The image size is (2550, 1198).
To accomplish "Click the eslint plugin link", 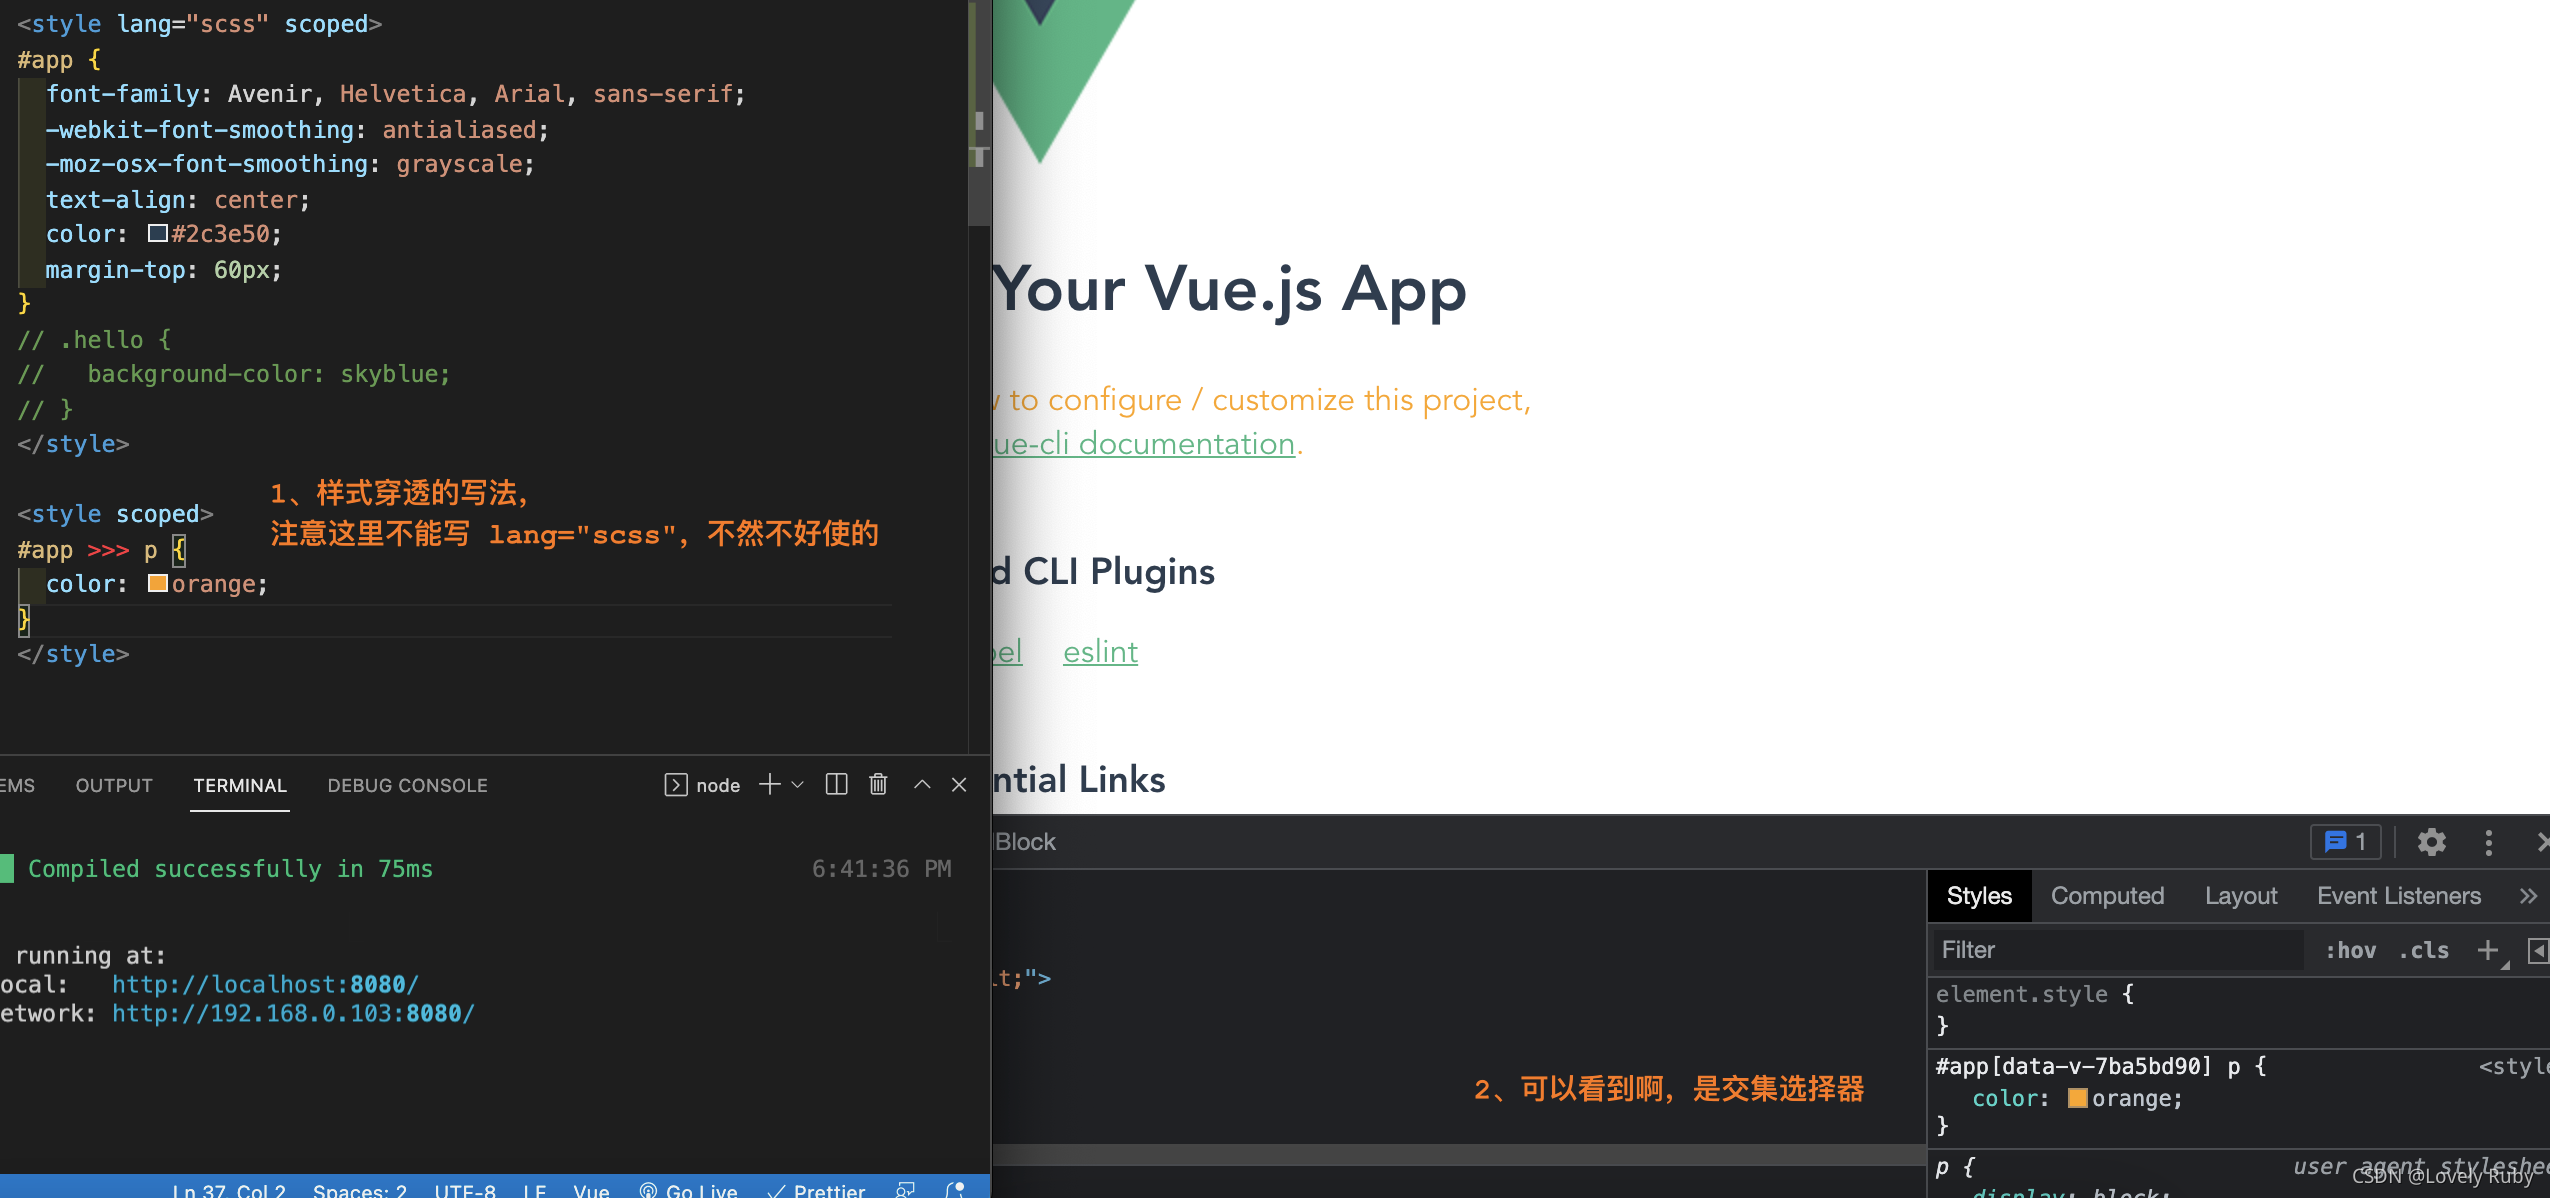I will pyautogui.click(x=1100, y=652).
